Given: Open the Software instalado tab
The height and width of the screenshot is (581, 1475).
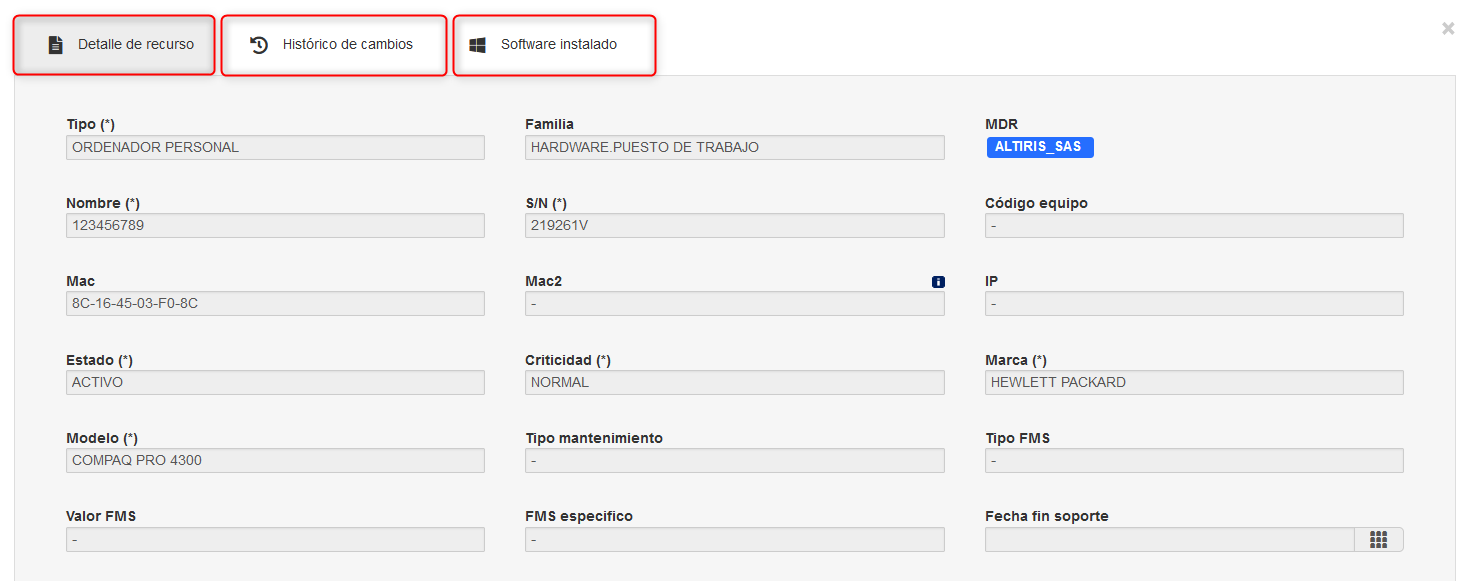Looking at the screenshot, I should click(554, 45).
